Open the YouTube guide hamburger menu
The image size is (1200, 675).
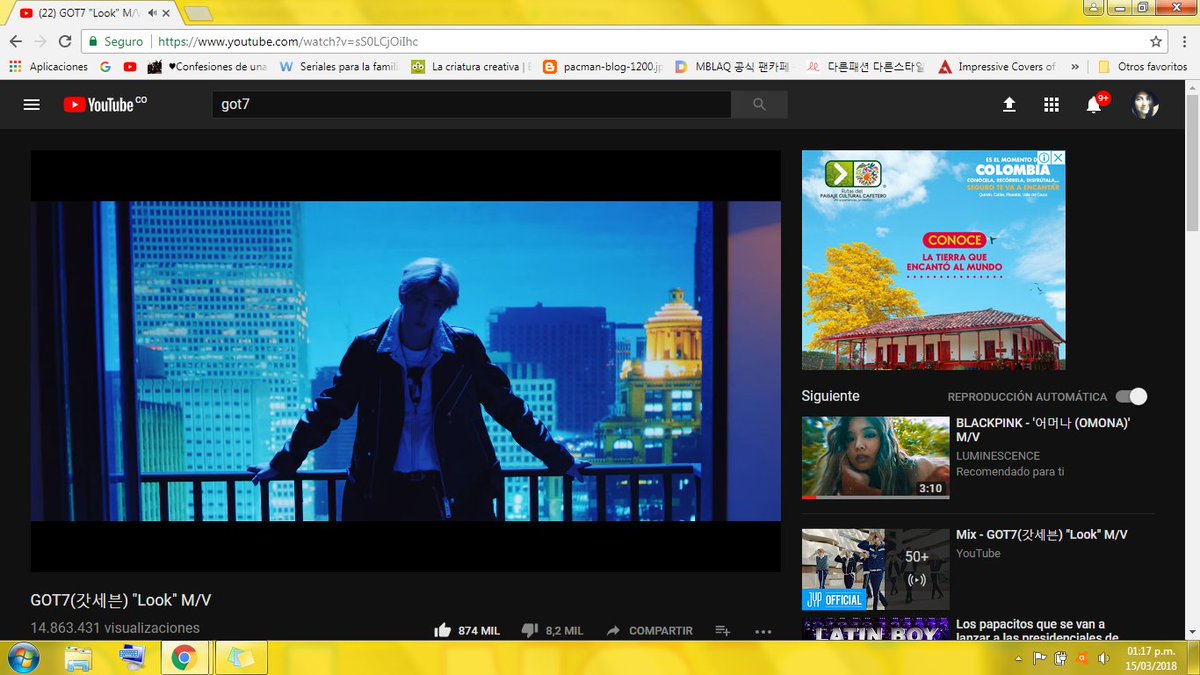point(32,104)
